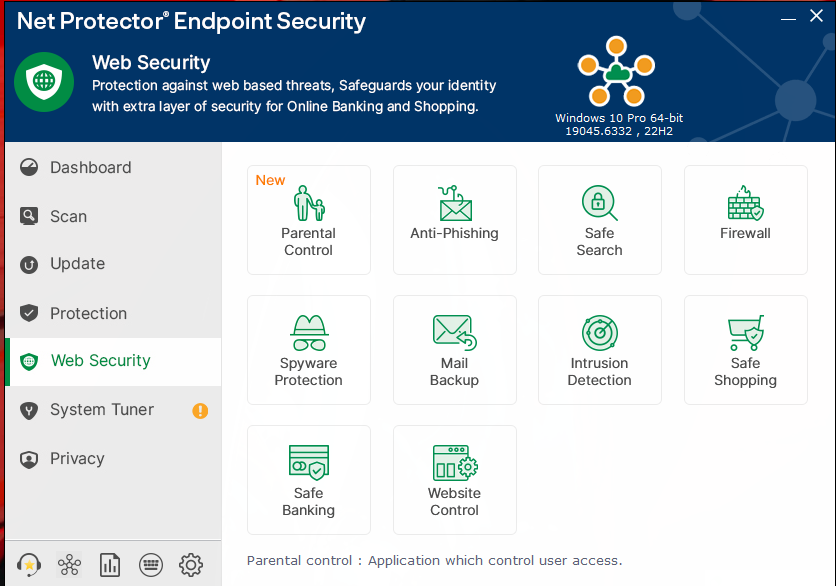Open Intrusion Detection
The width and height of the screenshot is (836, 586).
point(599,349)
